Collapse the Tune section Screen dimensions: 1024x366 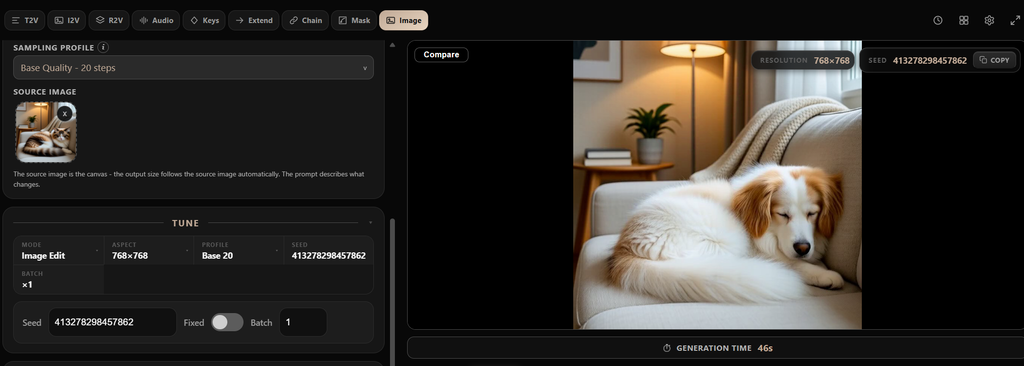click(370, 223)
